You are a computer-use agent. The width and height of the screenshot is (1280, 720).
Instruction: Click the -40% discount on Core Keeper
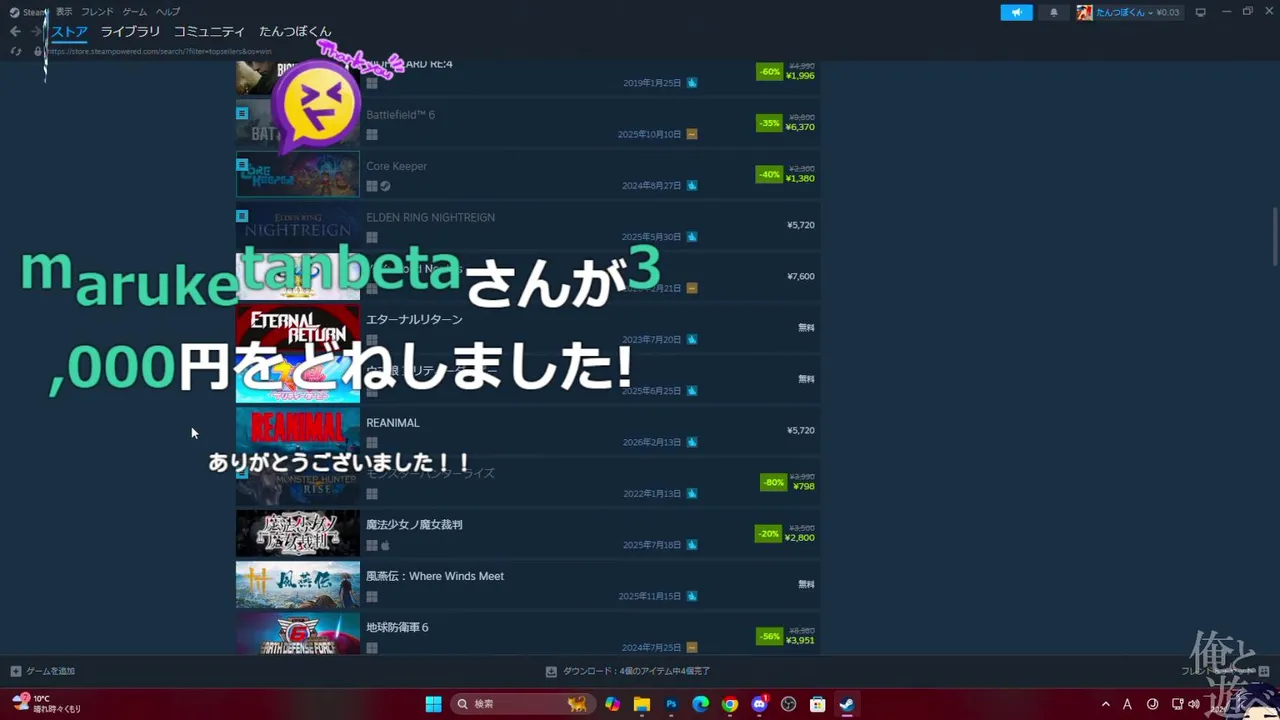[x=769, y=174]
